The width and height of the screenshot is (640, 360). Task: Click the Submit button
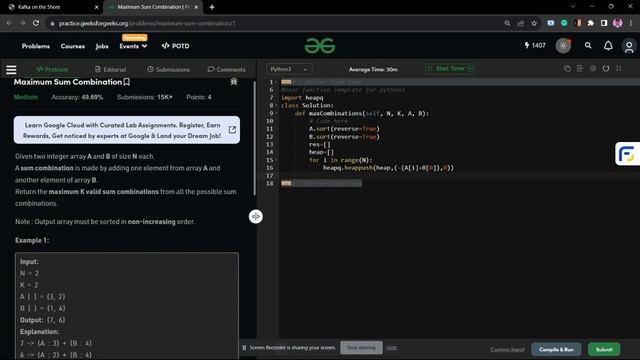click(x=604, y=349)
